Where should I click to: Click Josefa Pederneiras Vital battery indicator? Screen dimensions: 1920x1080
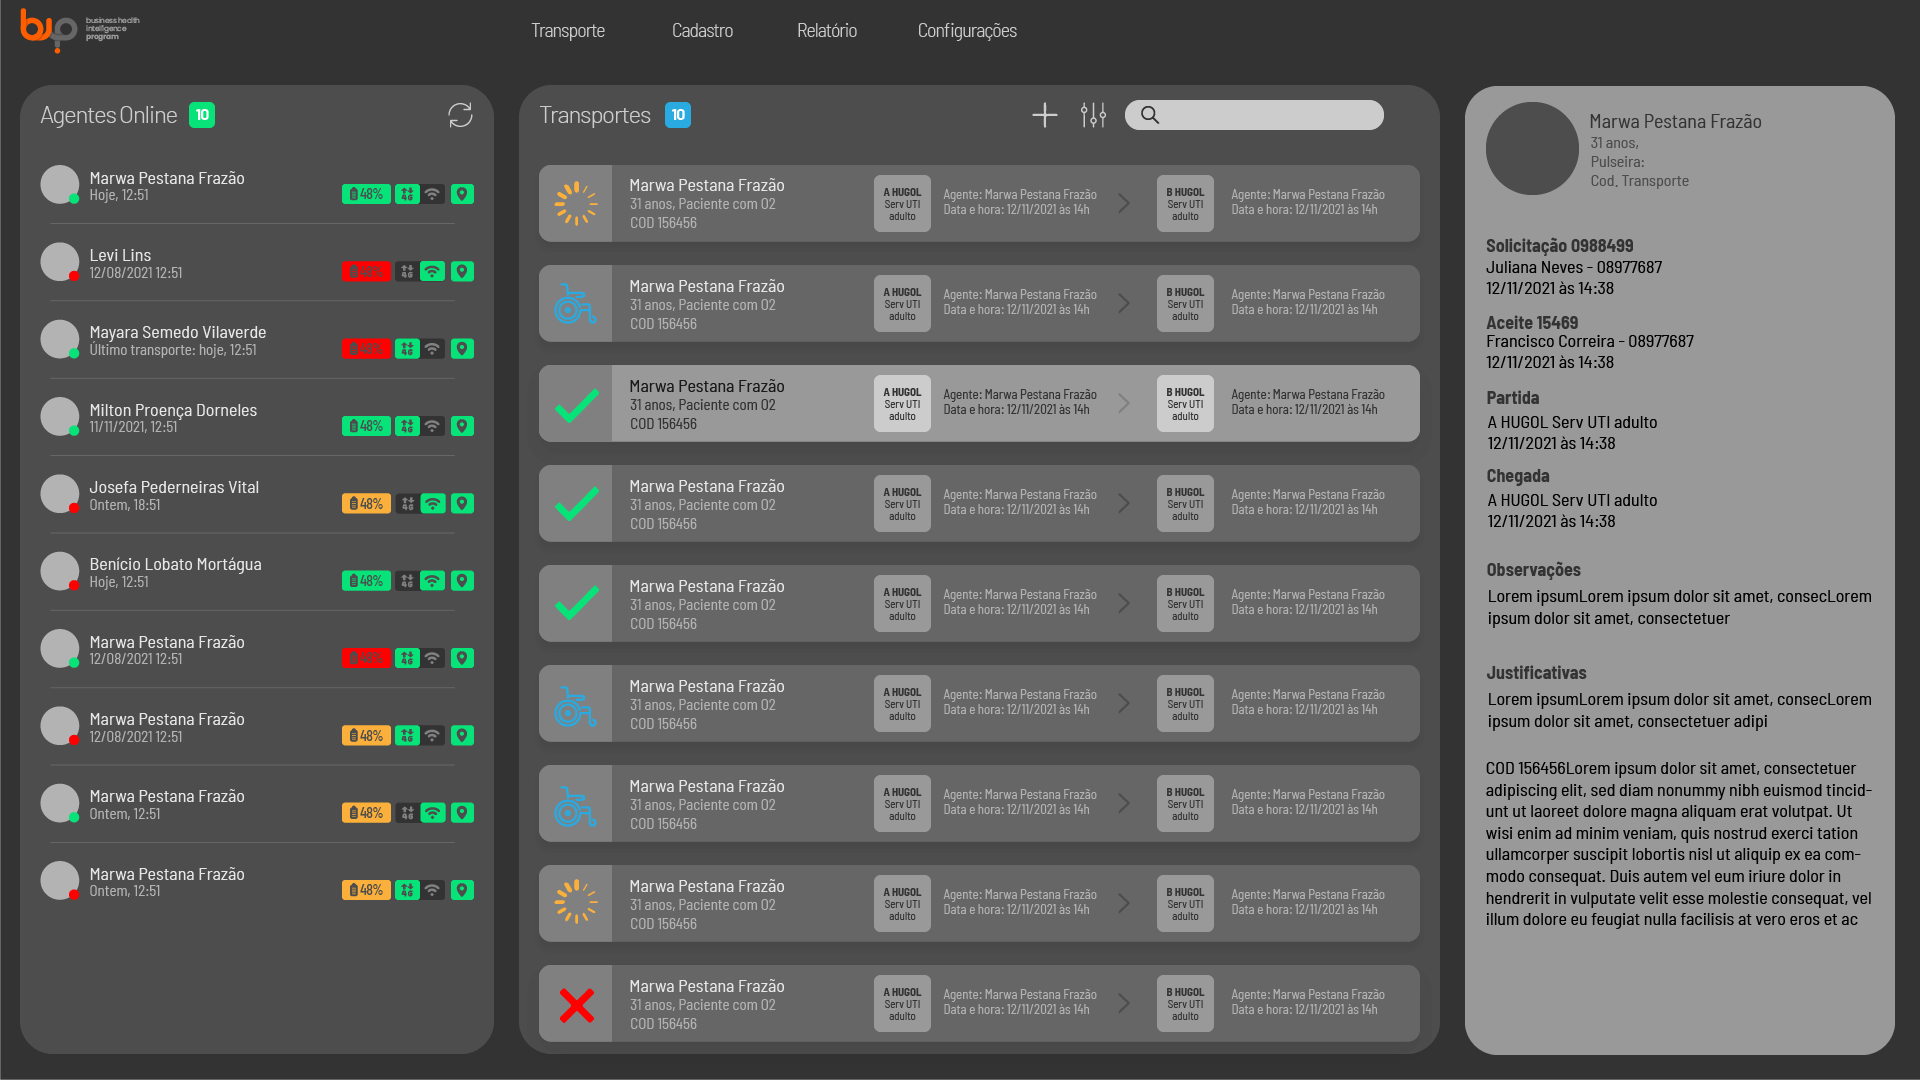tap(366, 503)
